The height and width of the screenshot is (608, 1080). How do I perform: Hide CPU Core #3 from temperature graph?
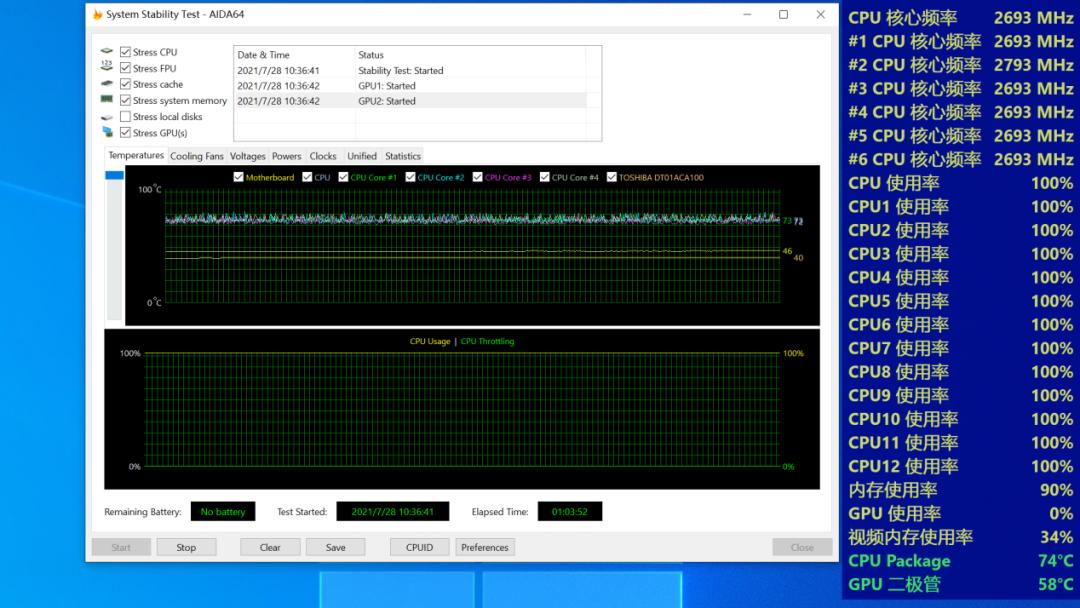(x=477, y=177)
